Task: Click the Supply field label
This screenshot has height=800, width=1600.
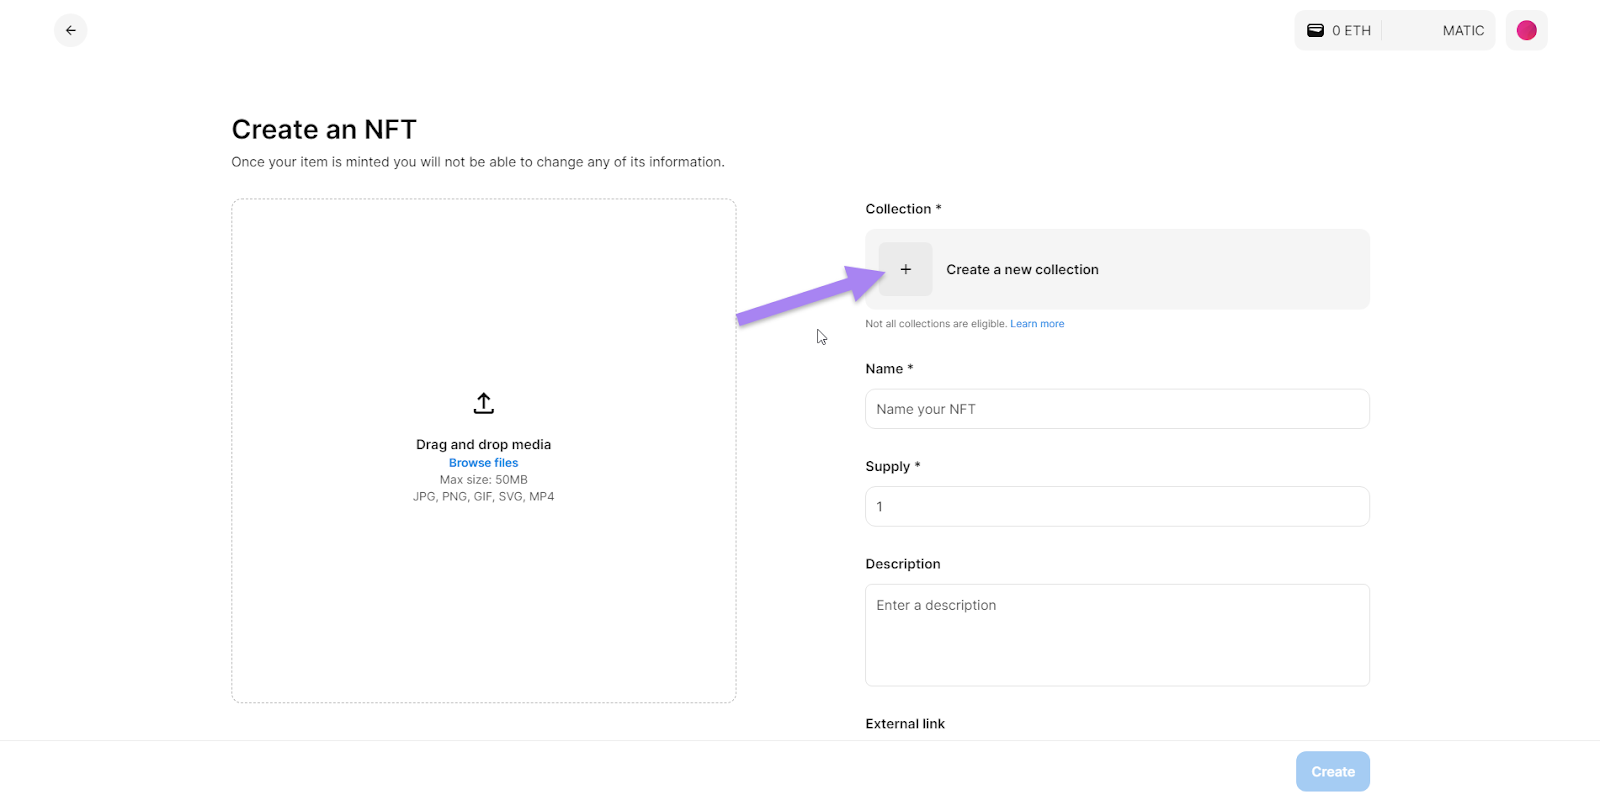Action: tap(892, 466)
